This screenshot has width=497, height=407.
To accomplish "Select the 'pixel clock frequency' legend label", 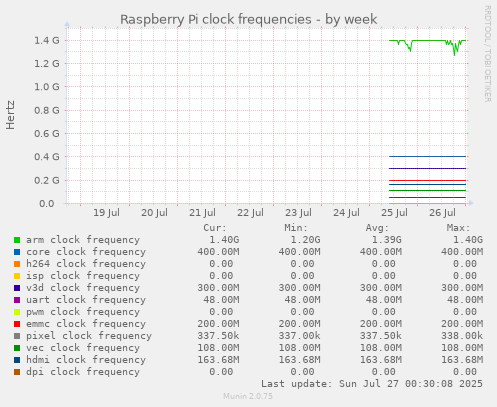I will 89,336.
